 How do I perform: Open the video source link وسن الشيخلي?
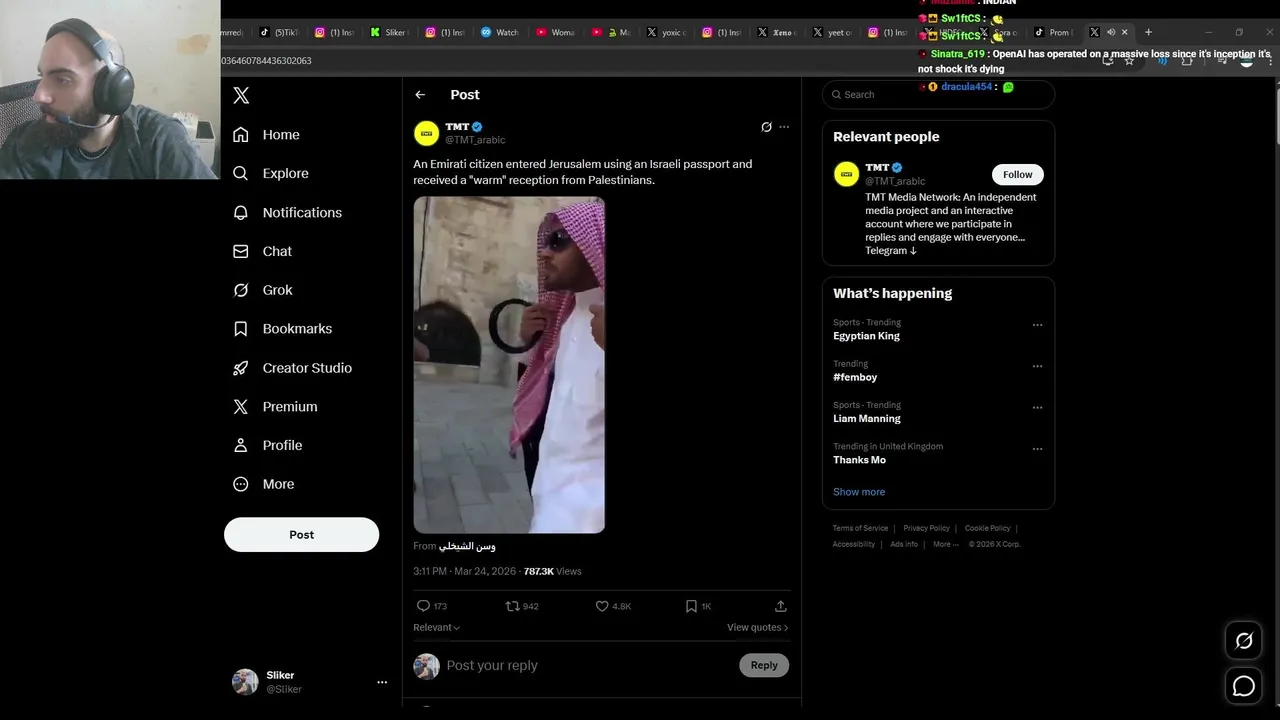tap(467, 546)
